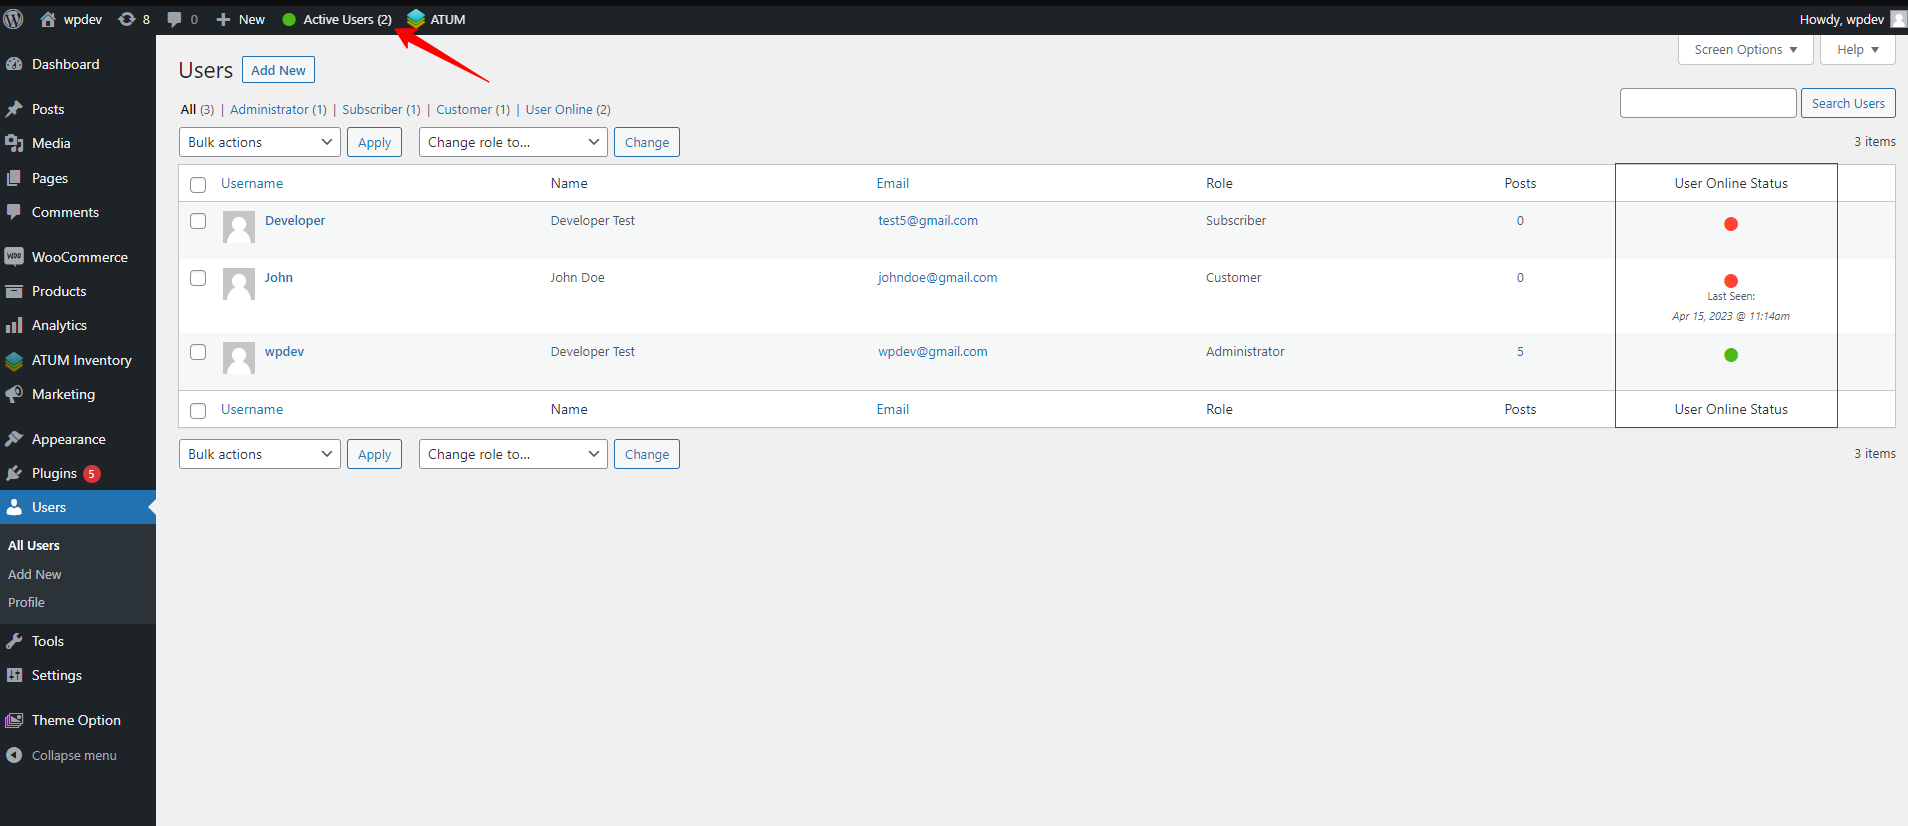Click the top Change button
Image resolution: width=1908 pixels, height=826 pixels.
pos(647,142)
